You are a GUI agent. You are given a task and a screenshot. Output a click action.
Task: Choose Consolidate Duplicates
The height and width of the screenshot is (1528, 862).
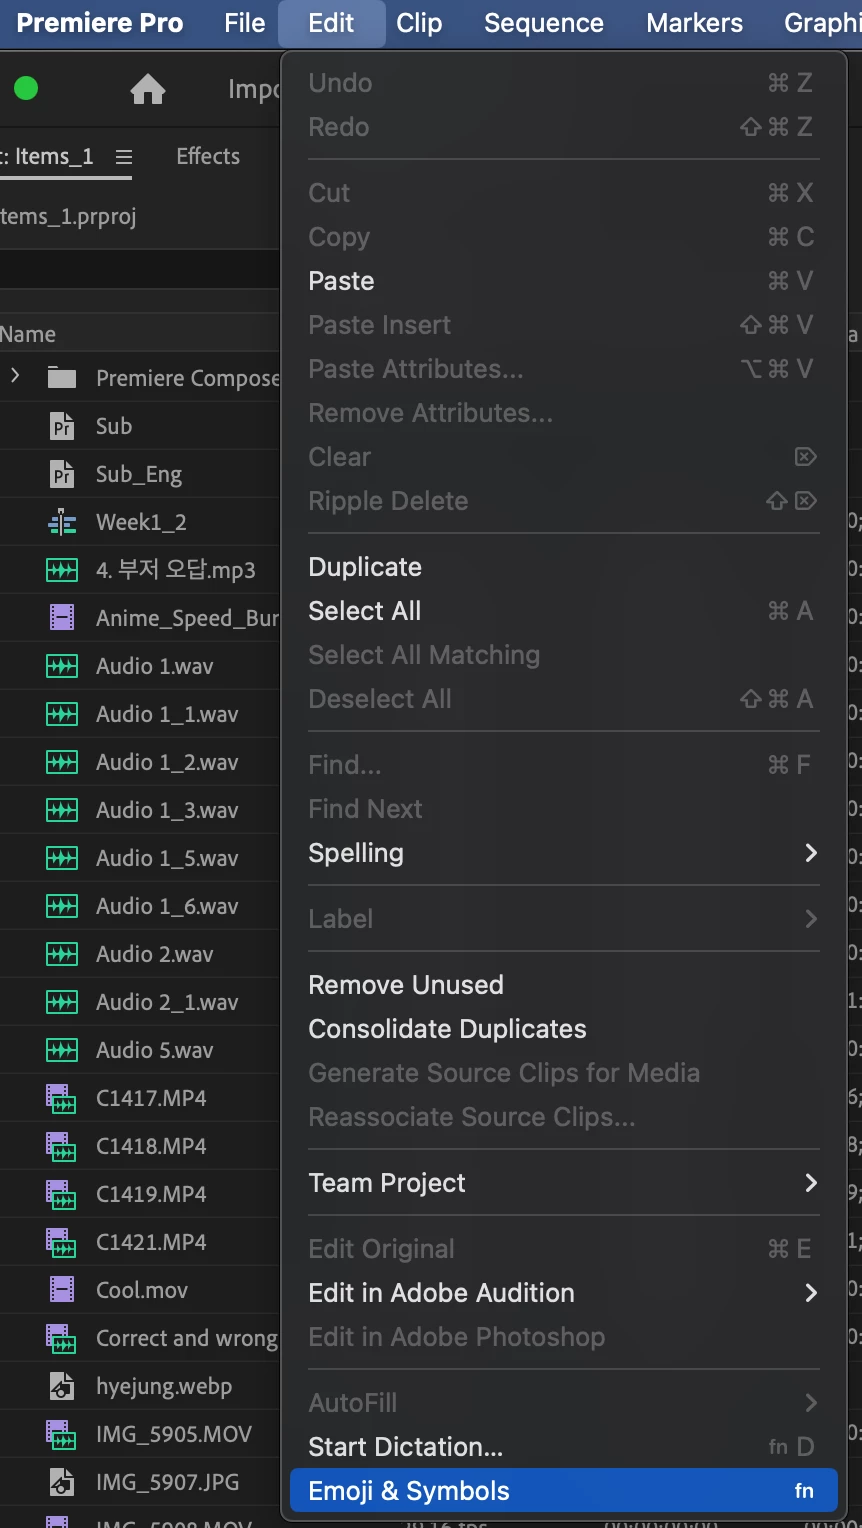pyautogui.click(x=563, y=1029)
